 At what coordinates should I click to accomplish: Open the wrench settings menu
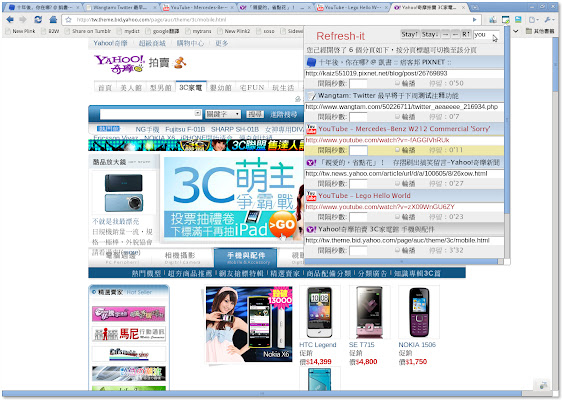[x=549, y=20]
